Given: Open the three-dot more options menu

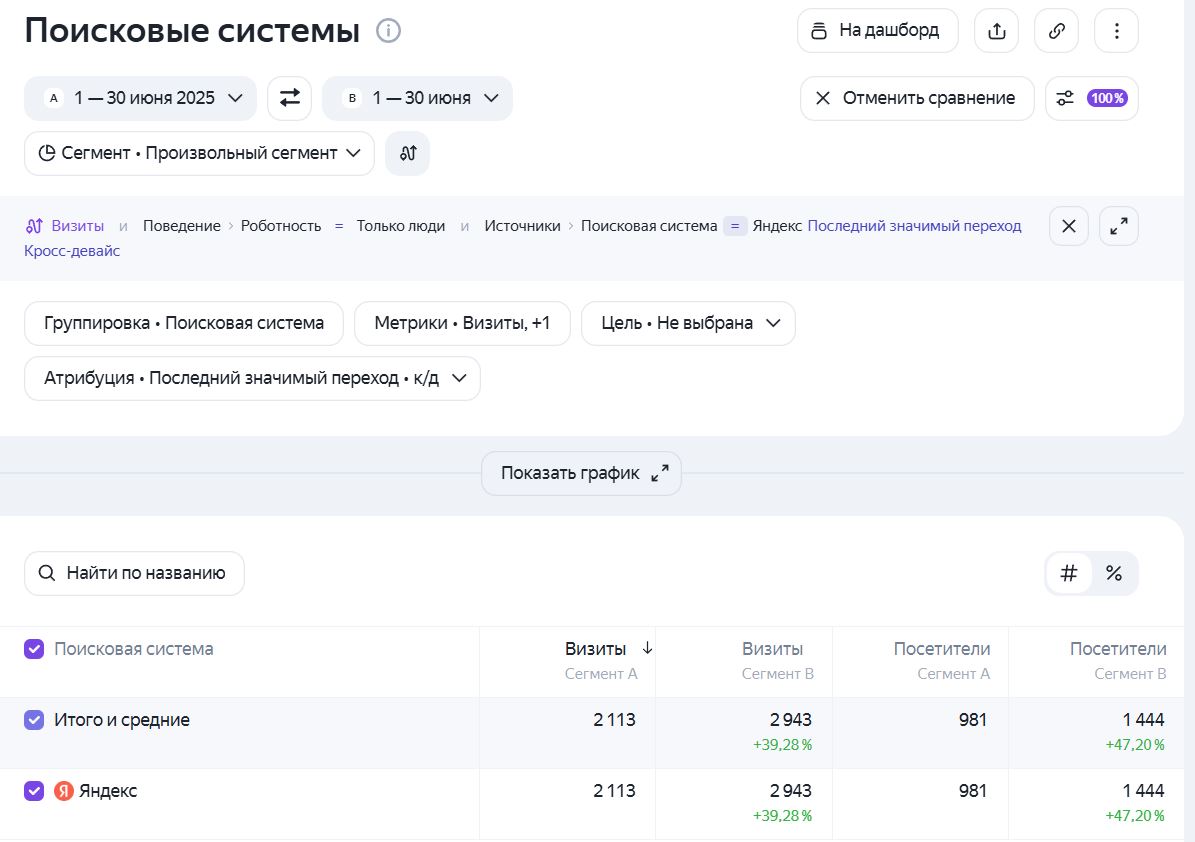Looking at the screenshot, I should point(1117,31).
